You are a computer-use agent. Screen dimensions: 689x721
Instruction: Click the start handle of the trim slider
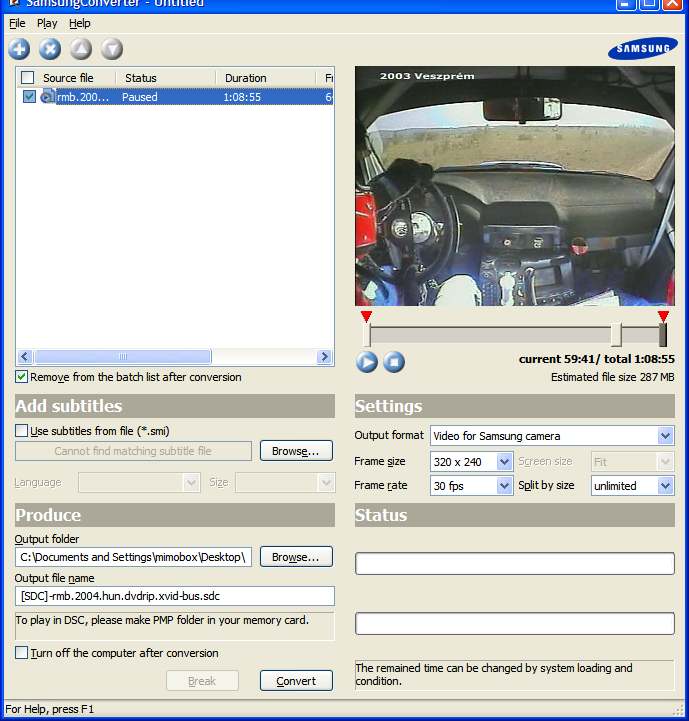tap(367, 335)
